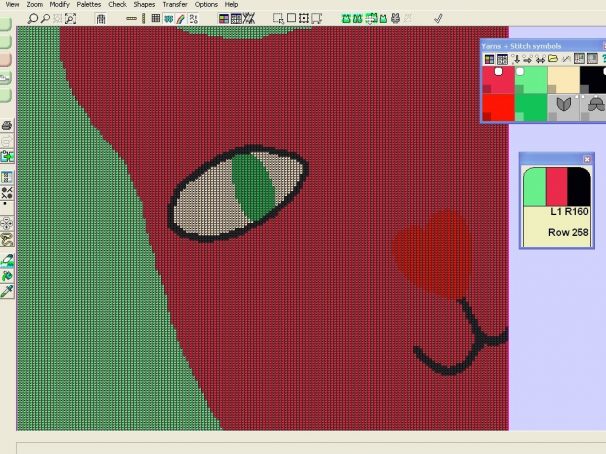The height and width of the screenshot is (454, 606).
Task: Select the bright red yarn swatch
Action: (497, 106)
